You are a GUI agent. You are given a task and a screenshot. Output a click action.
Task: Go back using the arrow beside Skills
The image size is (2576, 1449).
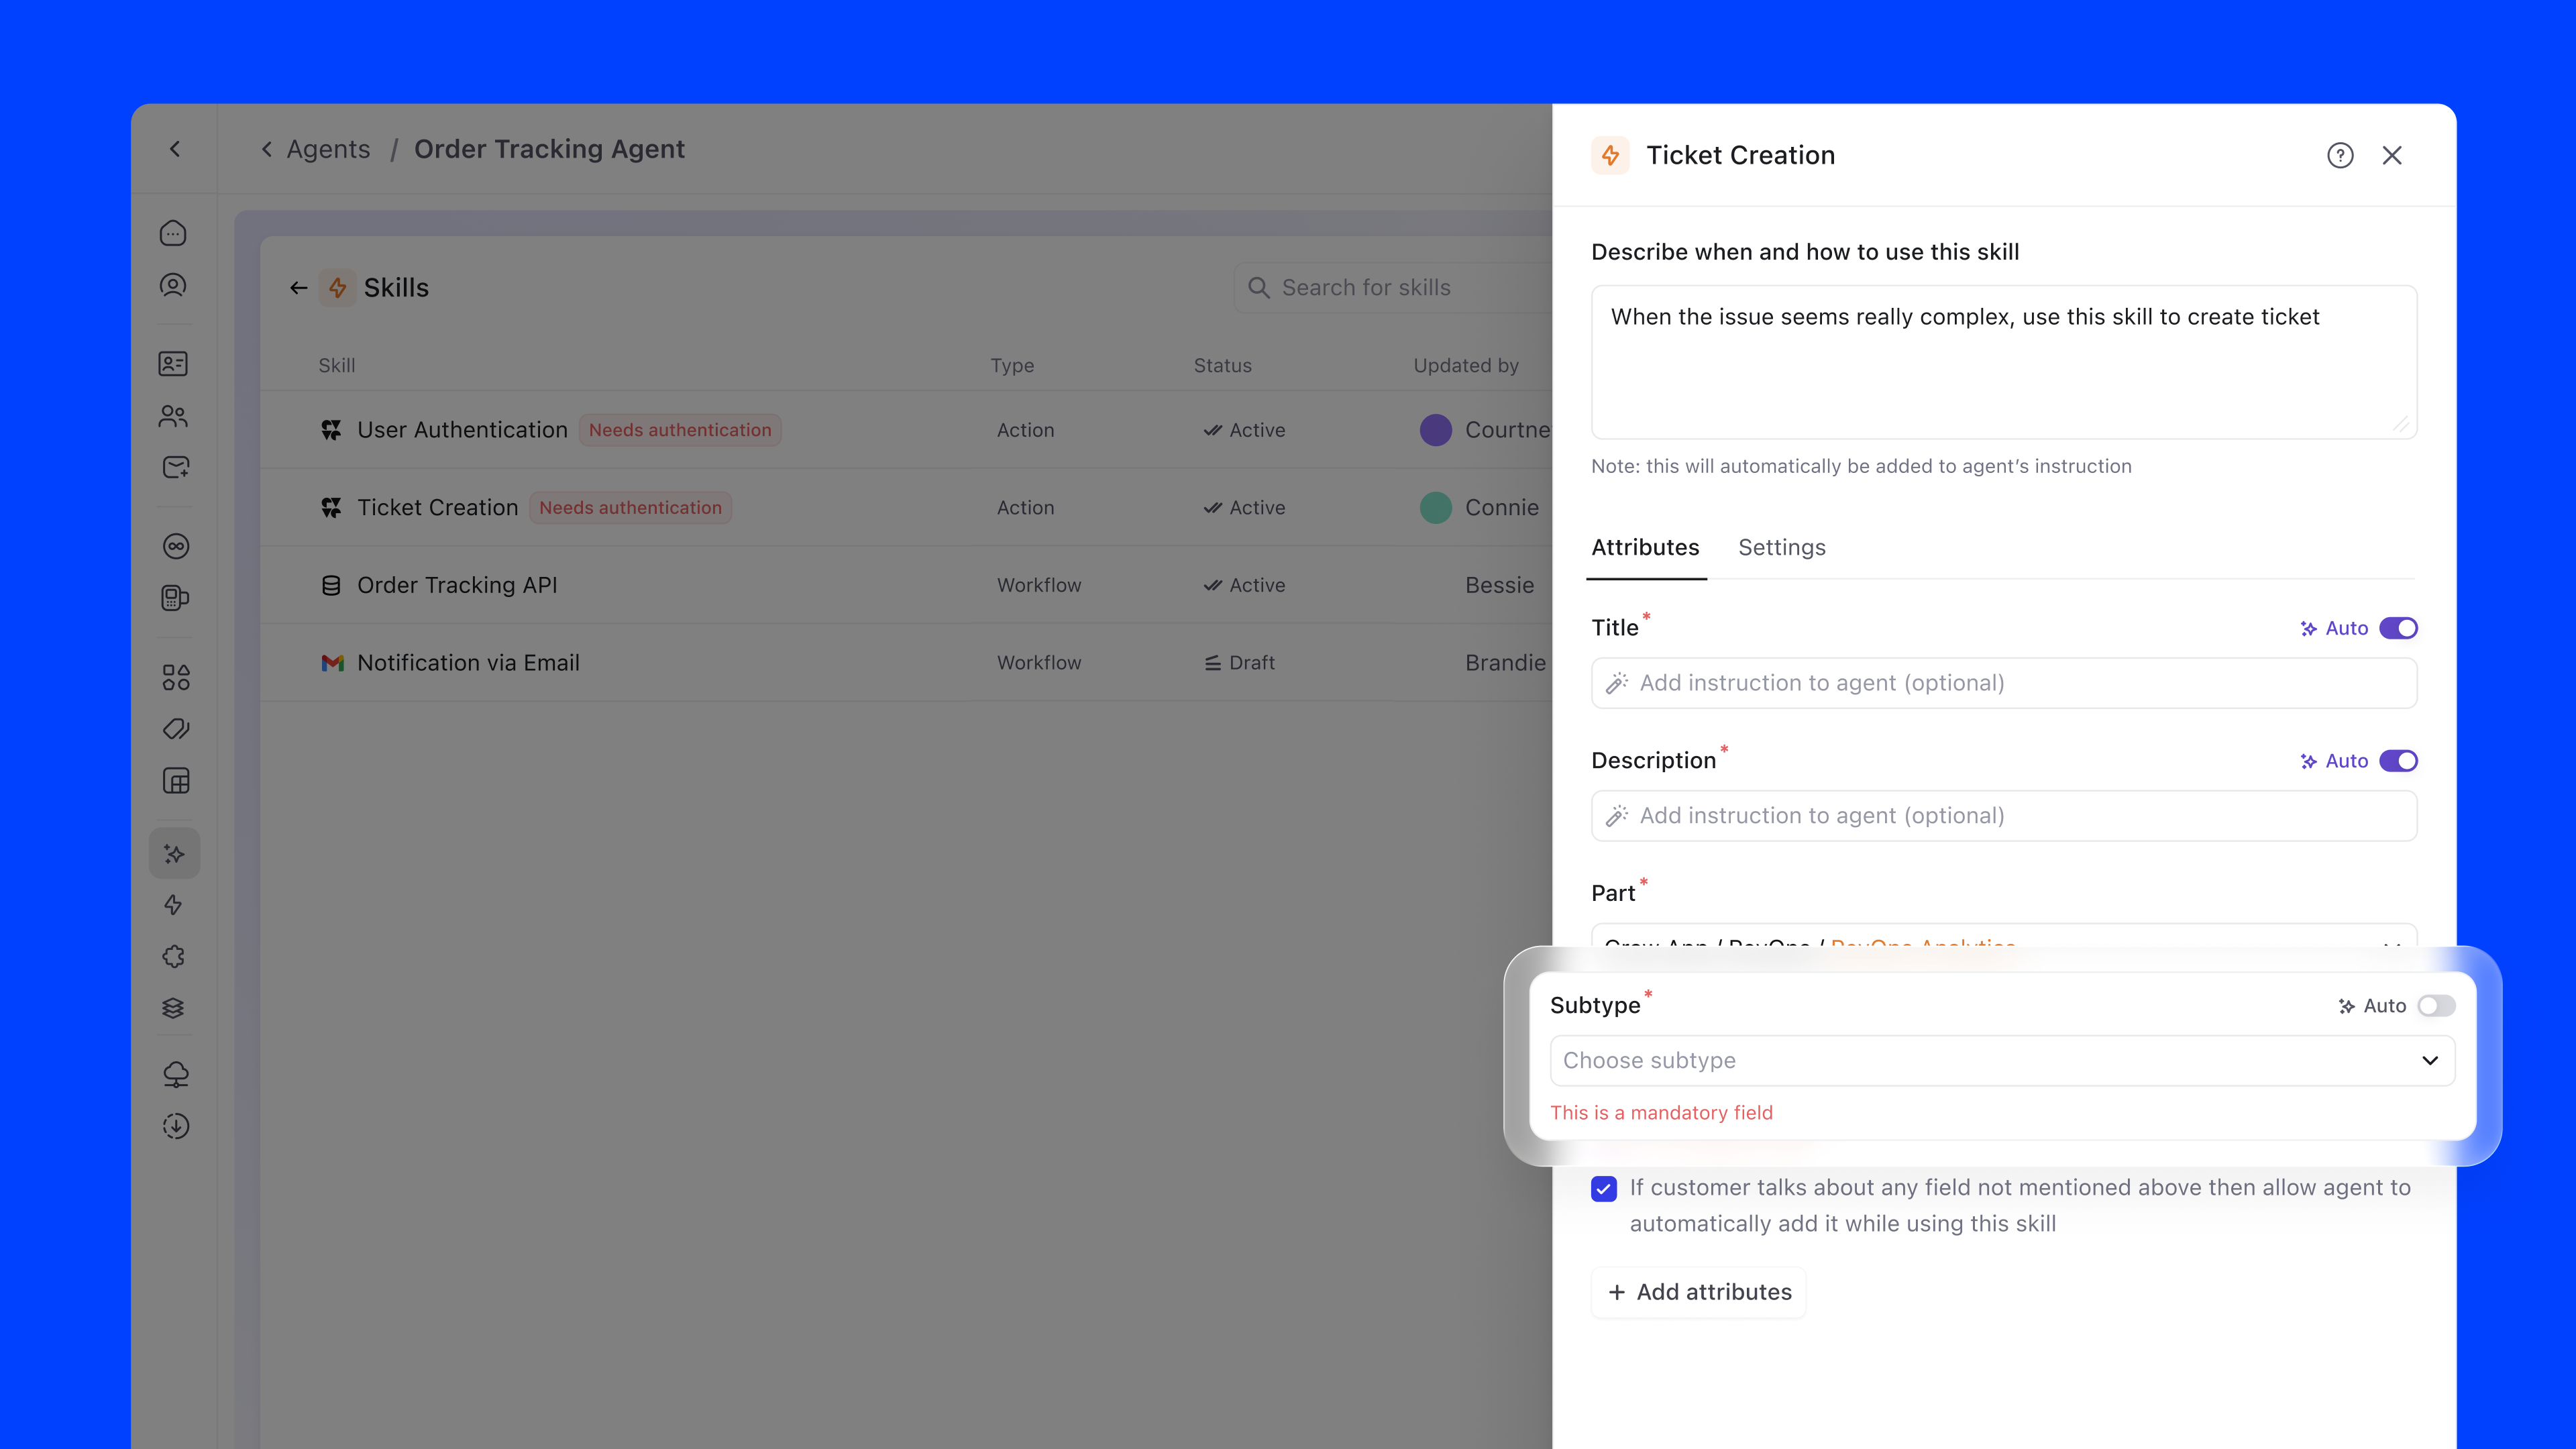pos(298,288)
